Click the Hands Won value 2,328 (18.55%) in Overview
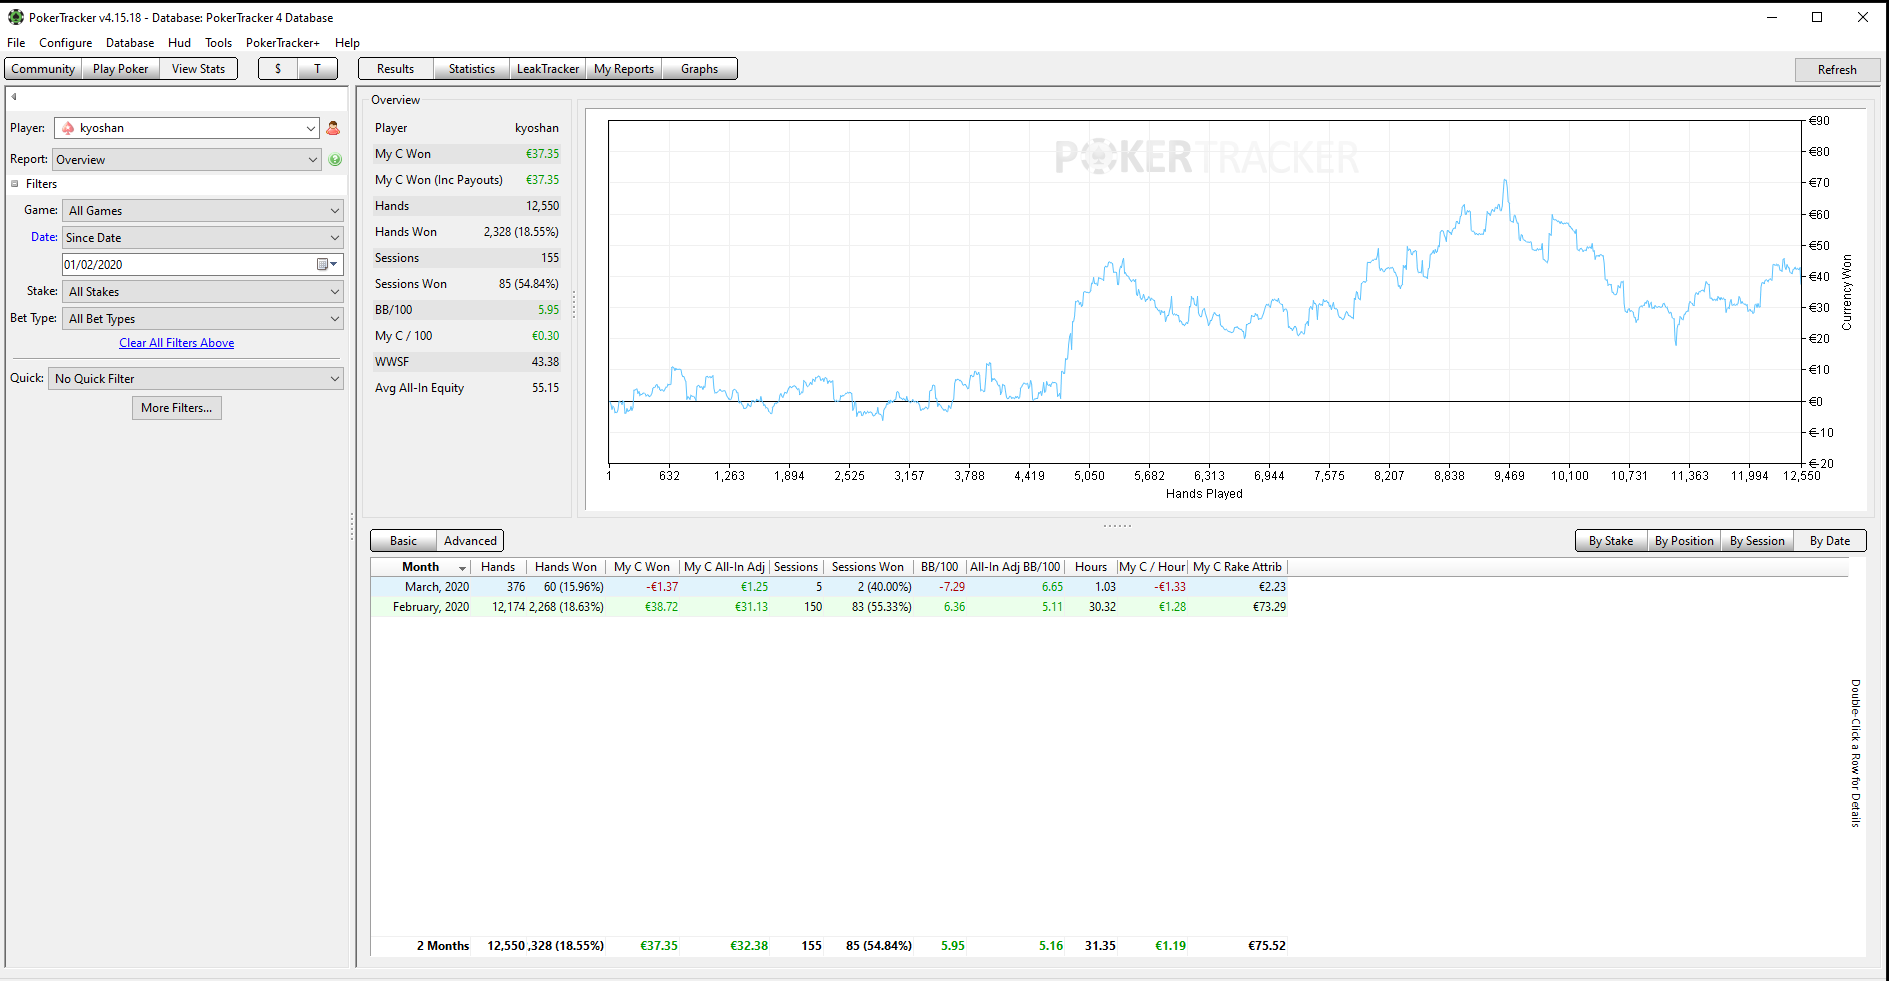 [x=521, y=232]
